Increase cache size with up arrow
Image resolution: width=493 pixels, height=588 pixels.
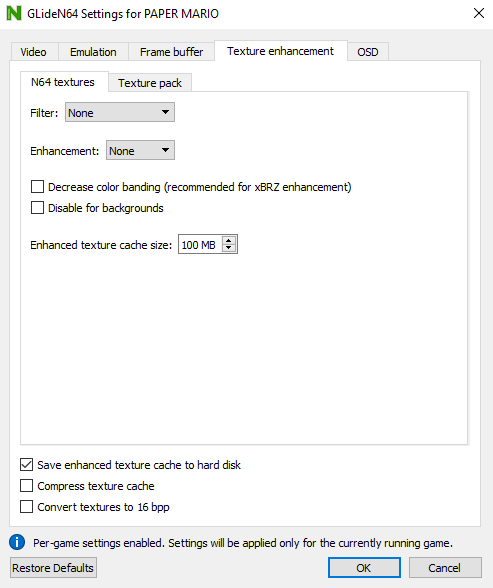[x=229, y=240]
